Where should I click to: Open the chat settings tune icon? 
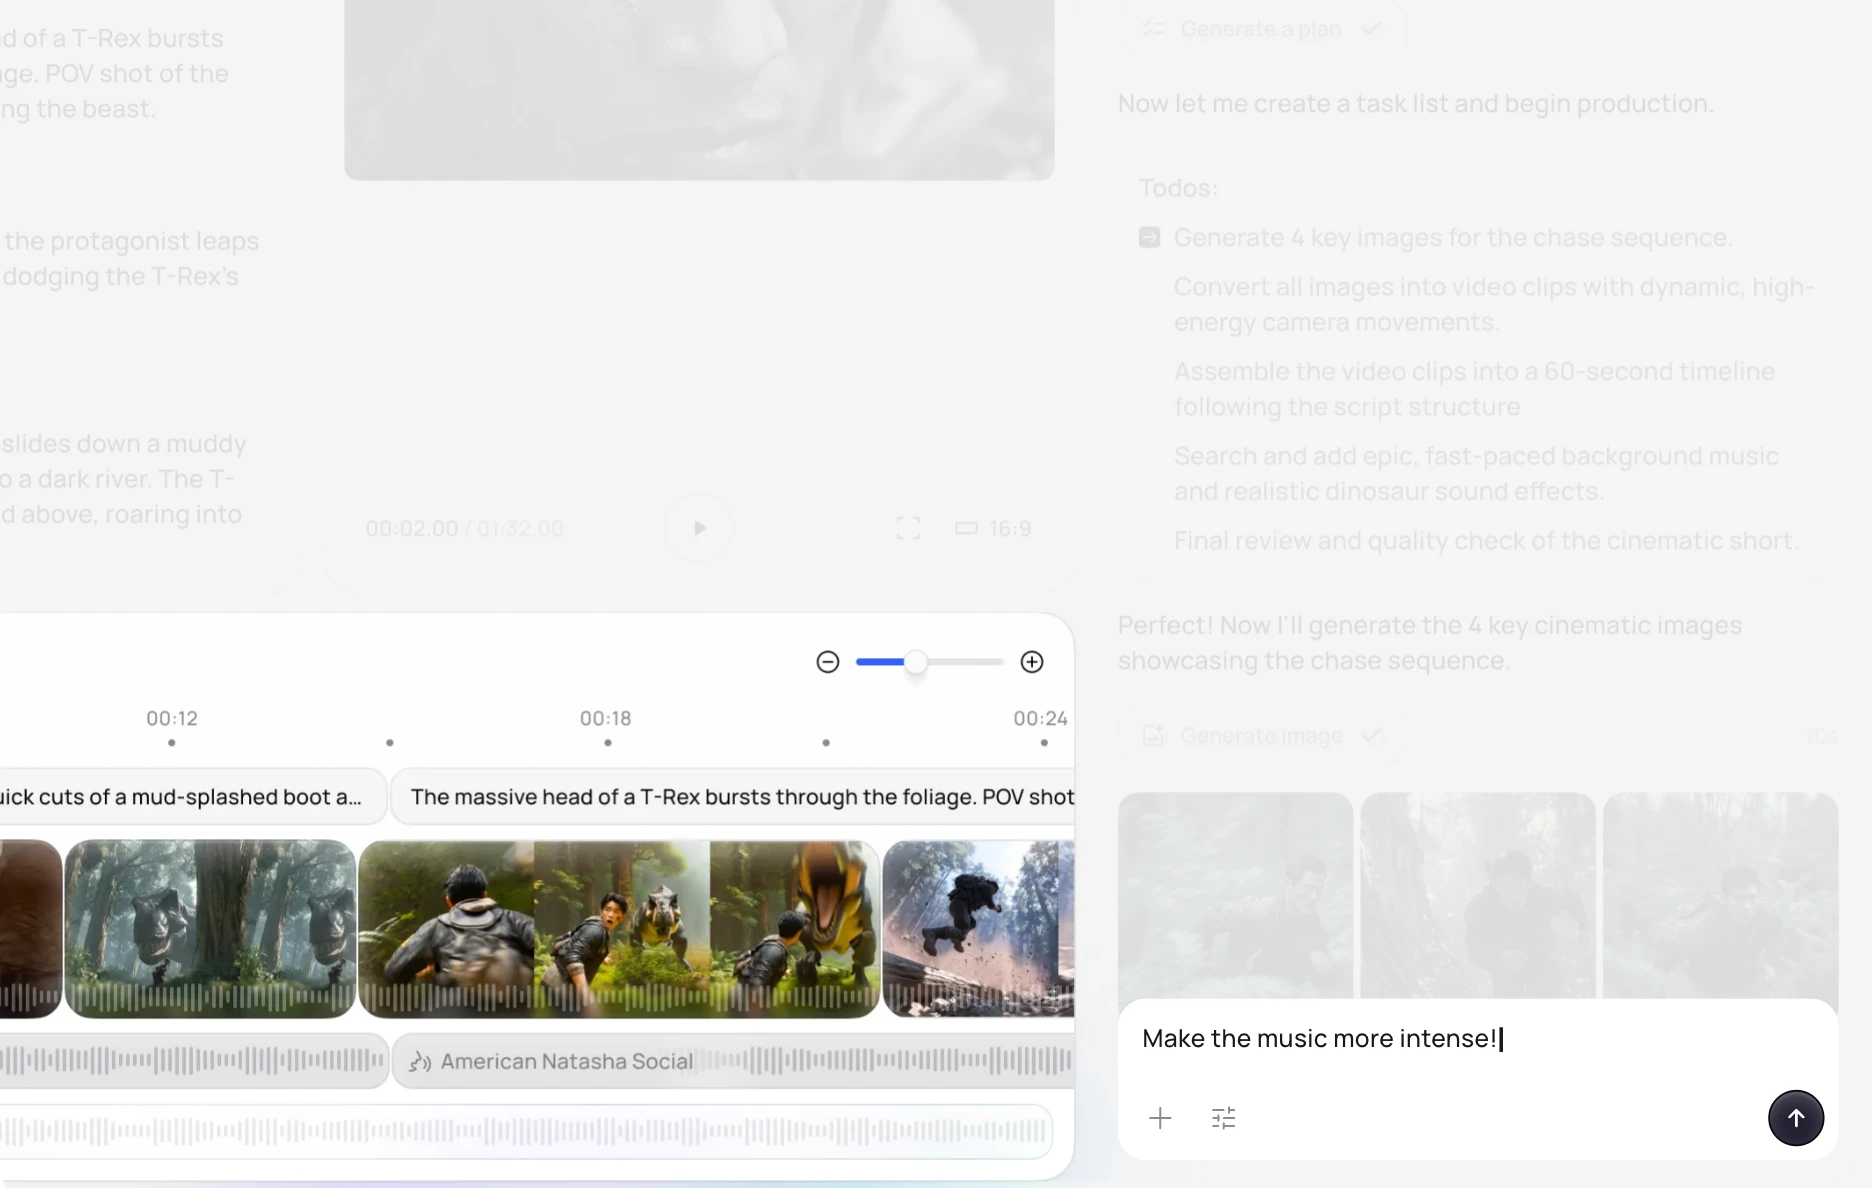(x=1223, y=1118)
